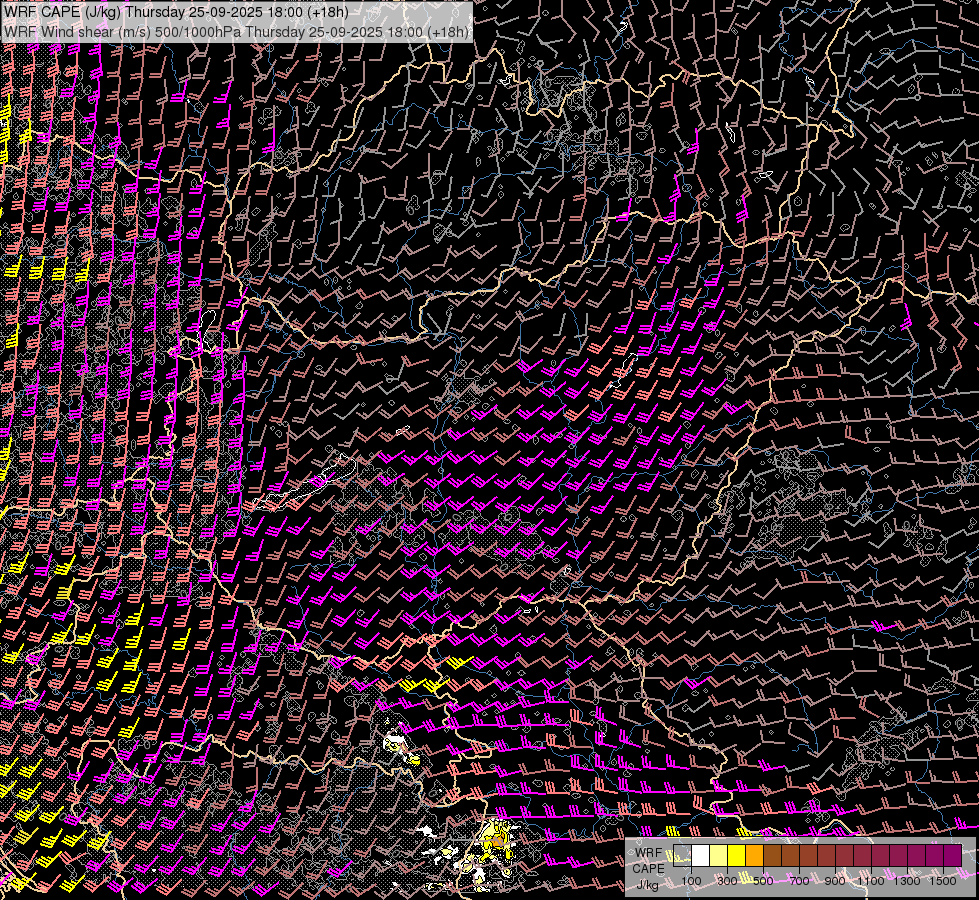Screen dimensions: 979x900
Task: Click the 300 tick label in the legend
Action: (727, 881)
